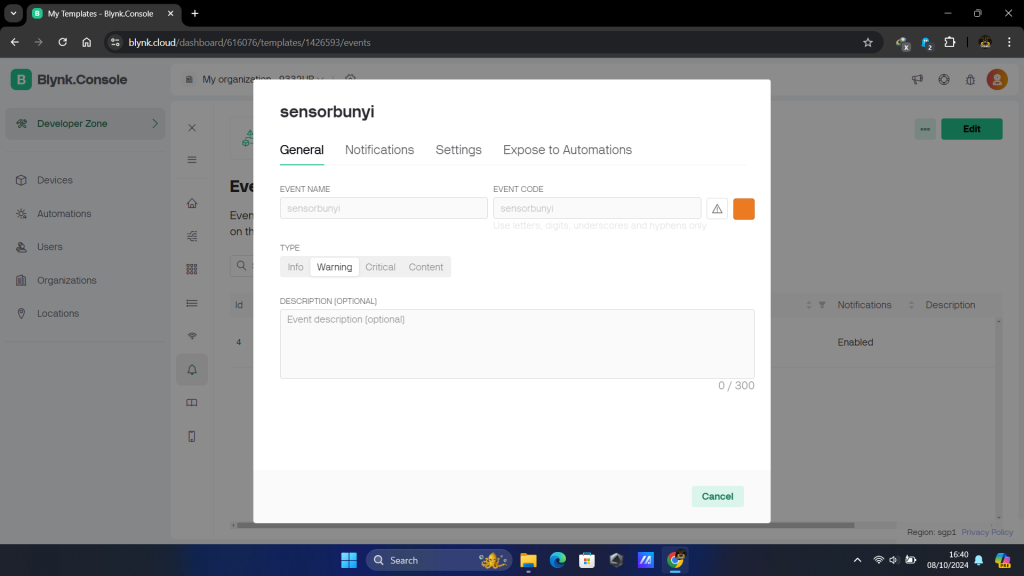
Task: Click the green Edit button
Action: 971,129
